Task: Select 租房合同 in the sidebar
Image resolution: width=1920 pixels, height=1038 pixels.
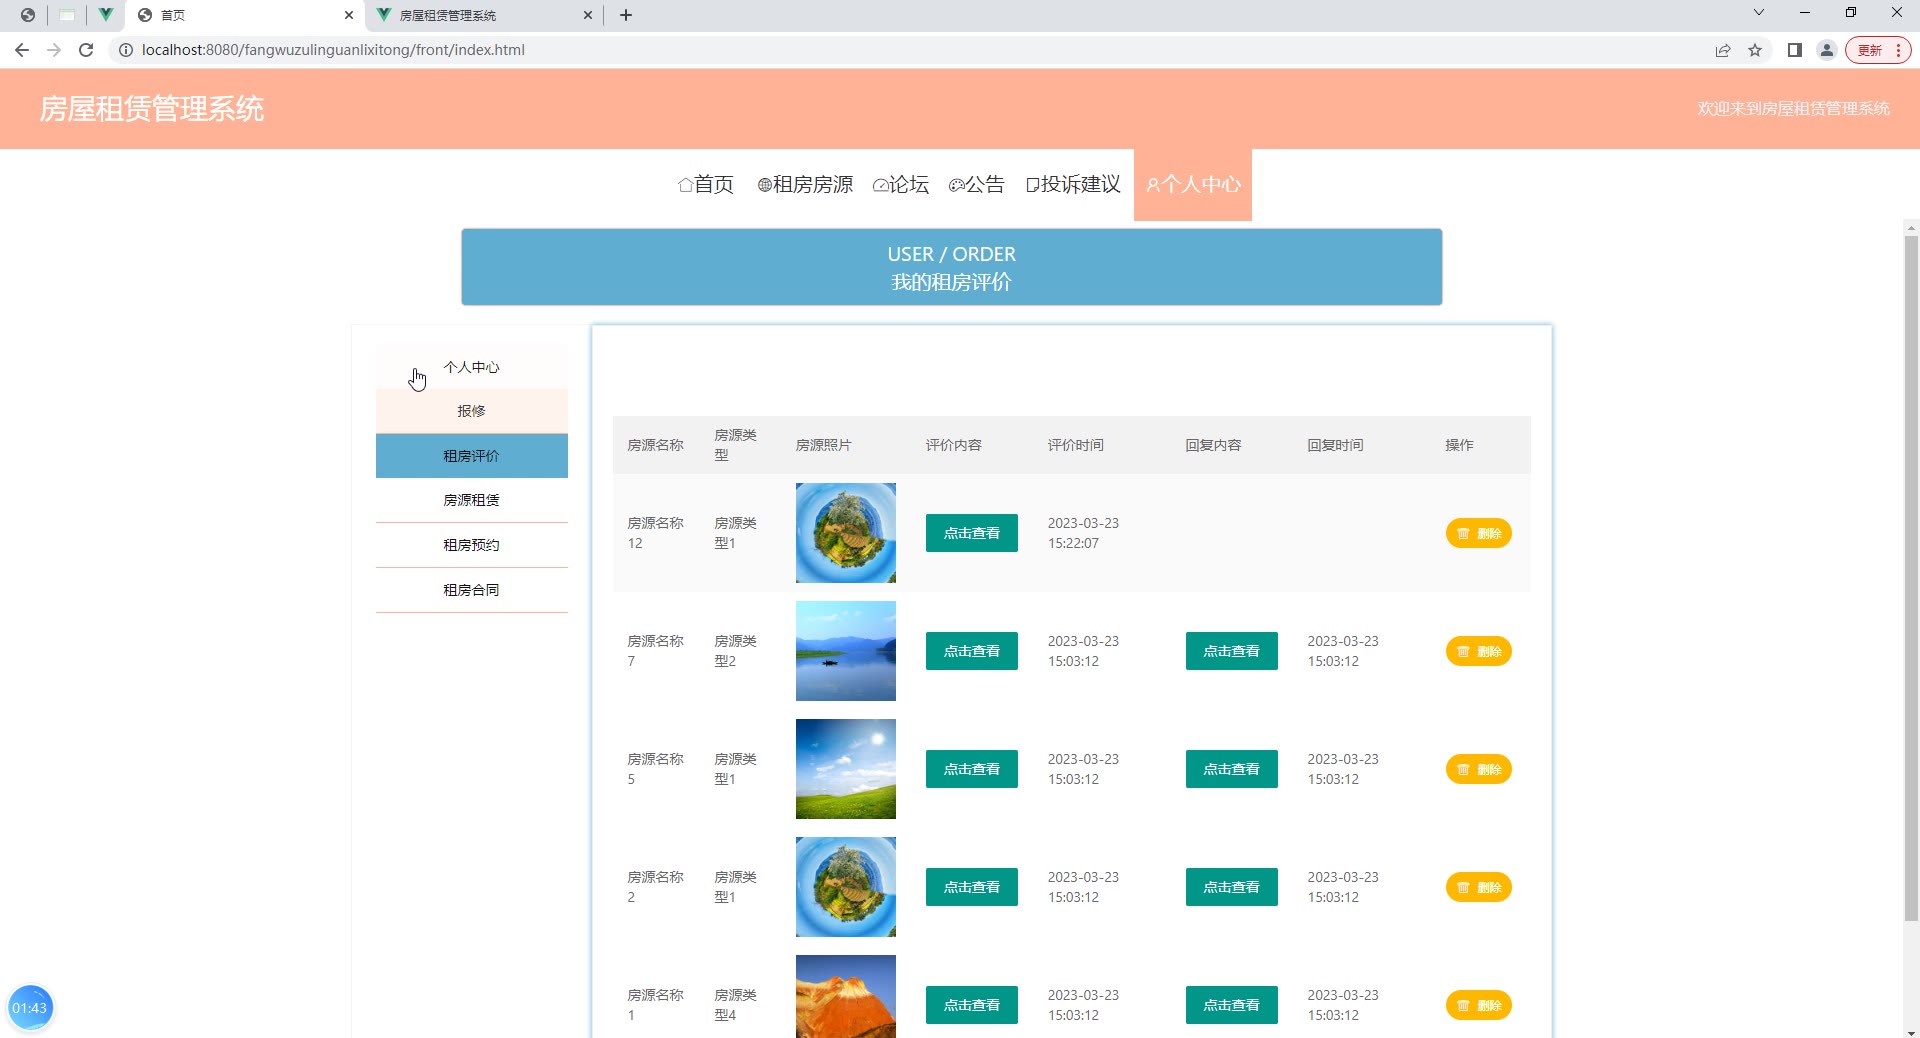Action: point(471,590)
